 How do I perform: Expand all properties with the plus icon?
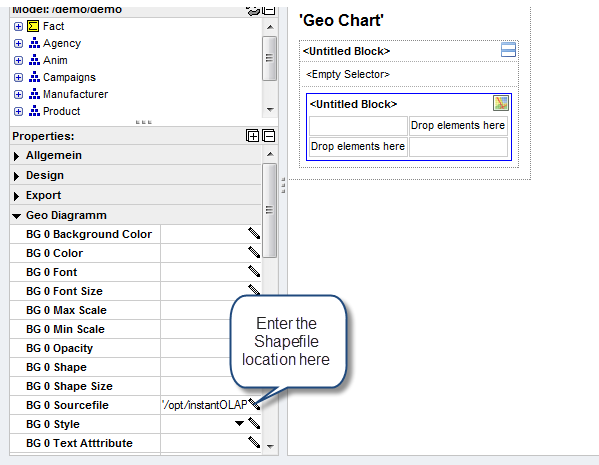252,136
